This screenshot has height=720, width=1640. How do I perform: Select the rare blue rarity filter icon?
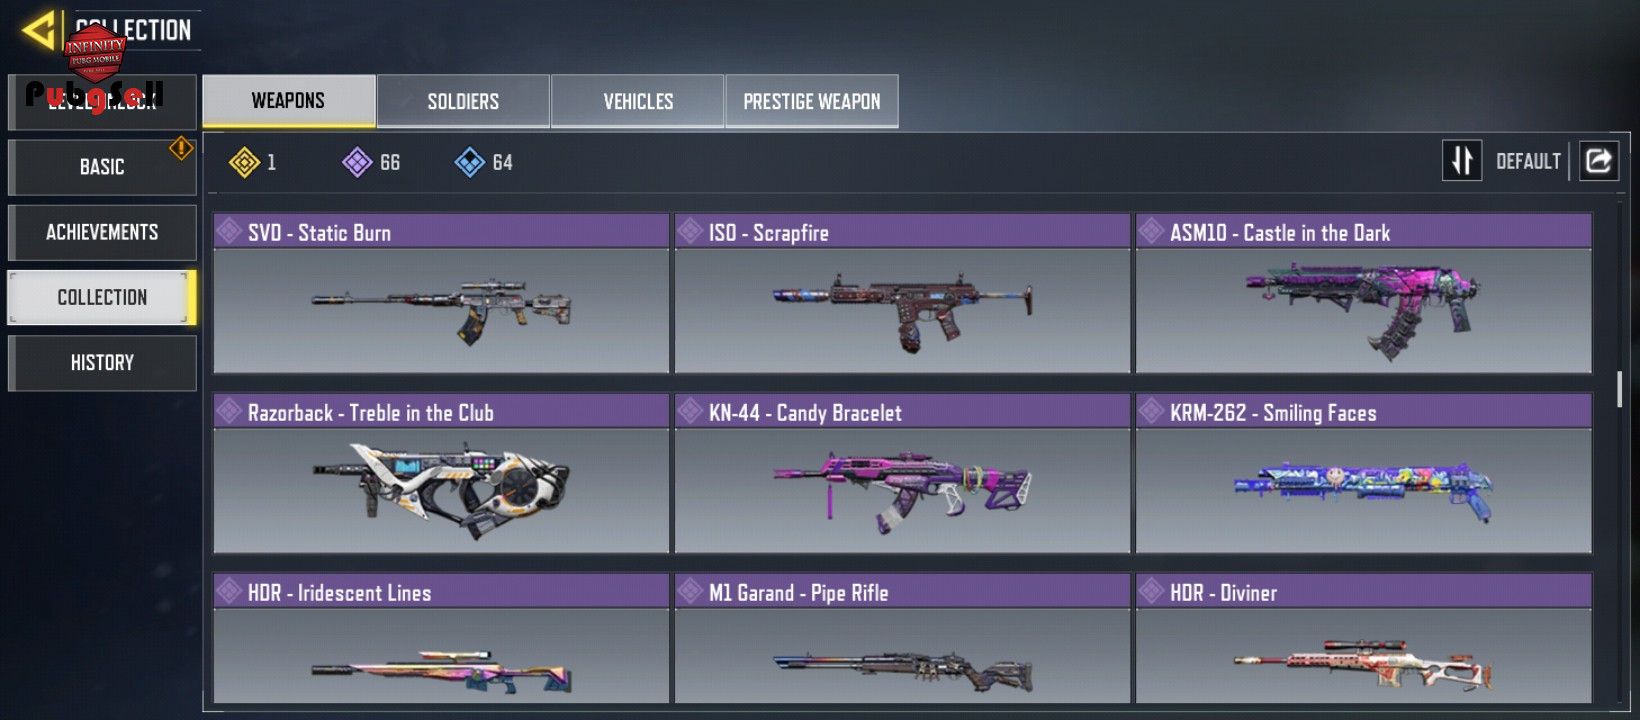coord(470,162)
